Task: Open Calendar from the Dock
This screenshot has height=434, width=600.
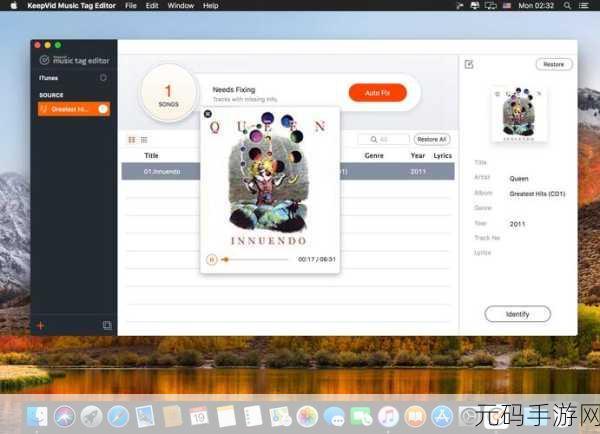Action: 199,416
